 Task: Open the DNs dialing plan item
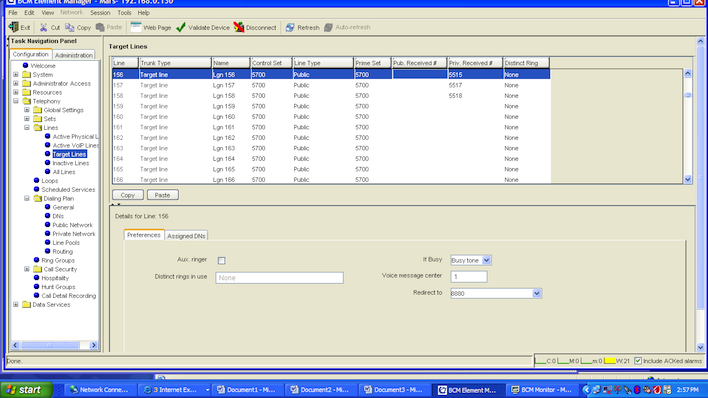[58, 216]
